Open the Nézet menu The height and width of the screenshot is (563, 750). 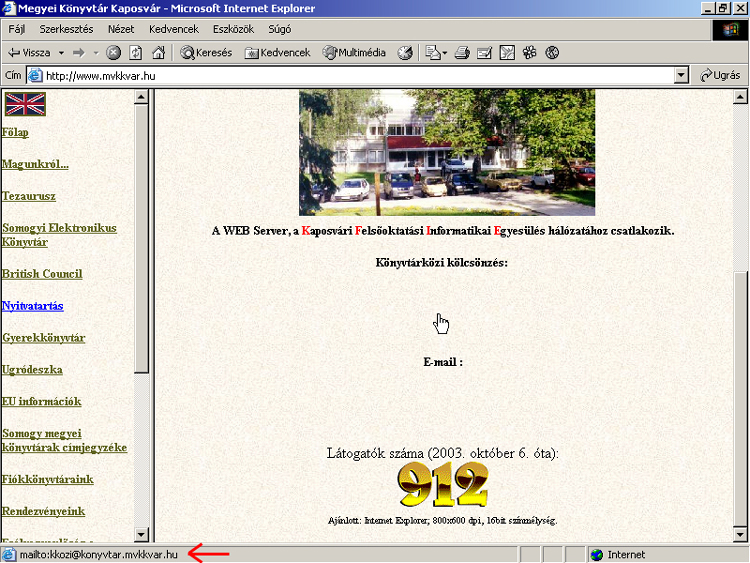click(121, 29)
